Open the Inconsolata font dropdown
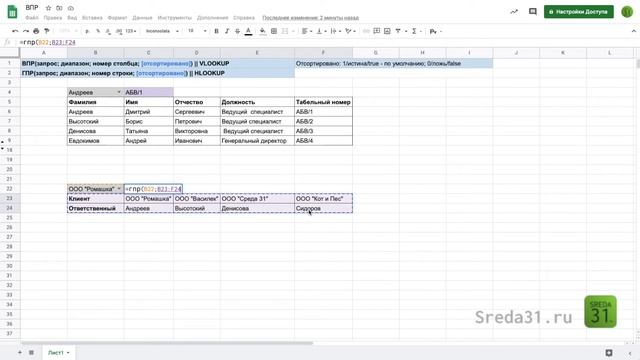The width and height of the screenshot is (640, 360). point(162,31)
